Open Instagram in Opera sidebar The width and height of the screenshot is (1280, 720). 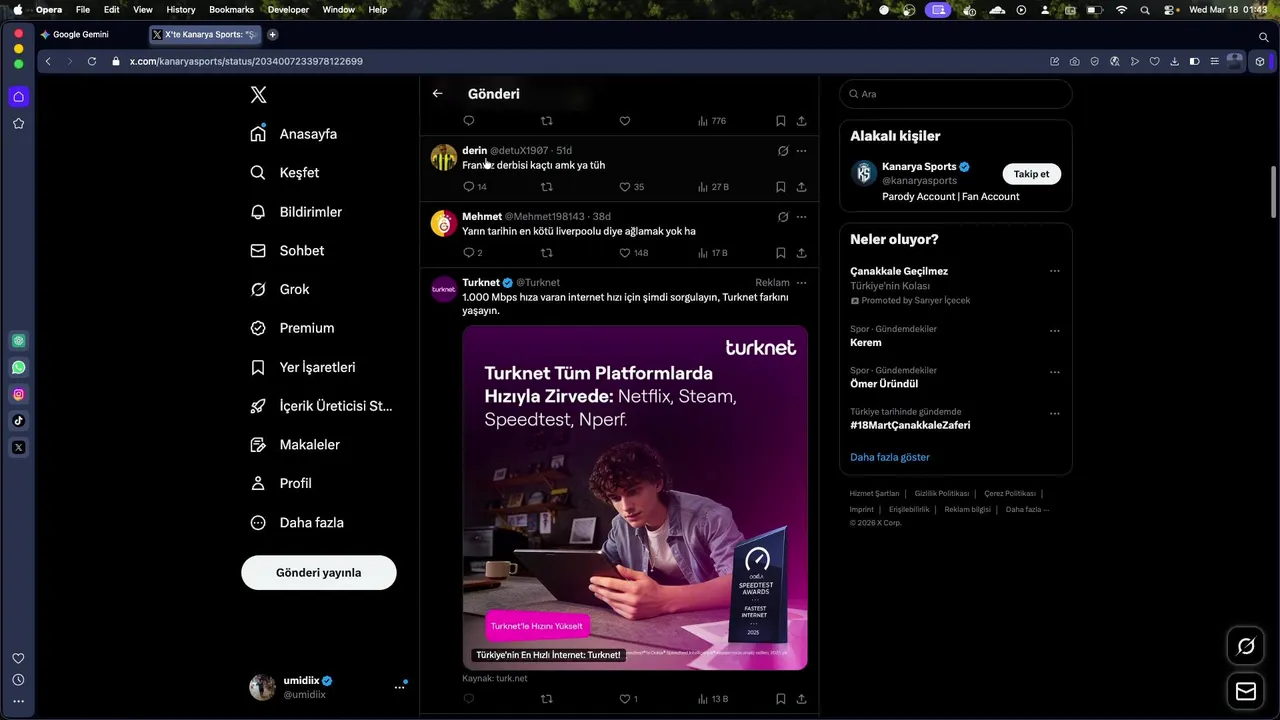click(18, 394)
